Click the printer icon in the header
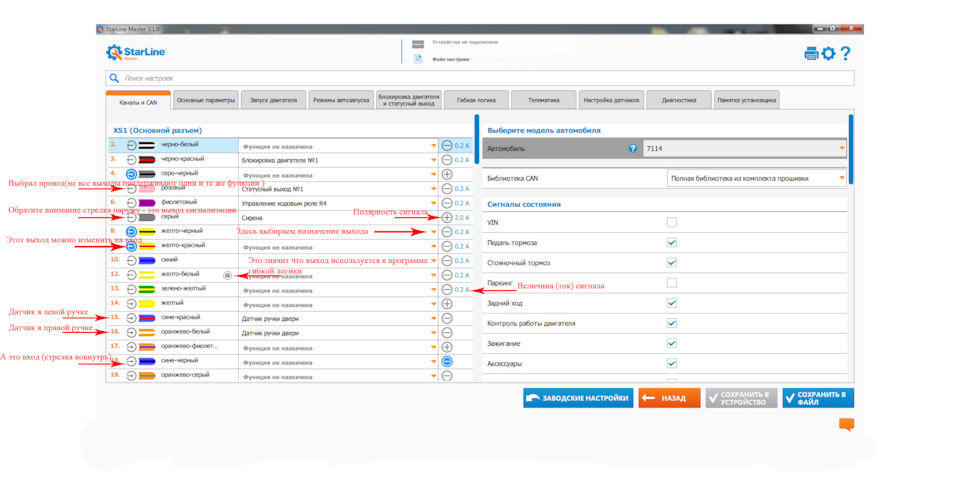 (811, 54)
